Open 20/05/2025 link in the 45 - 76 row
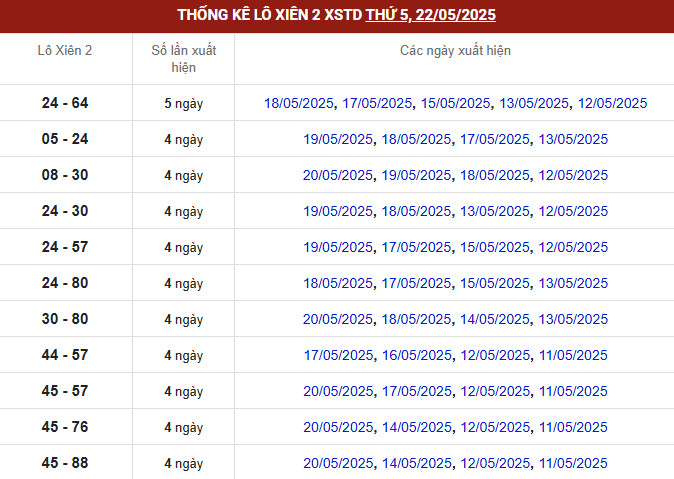674x479 pixels. click(338, 427)
